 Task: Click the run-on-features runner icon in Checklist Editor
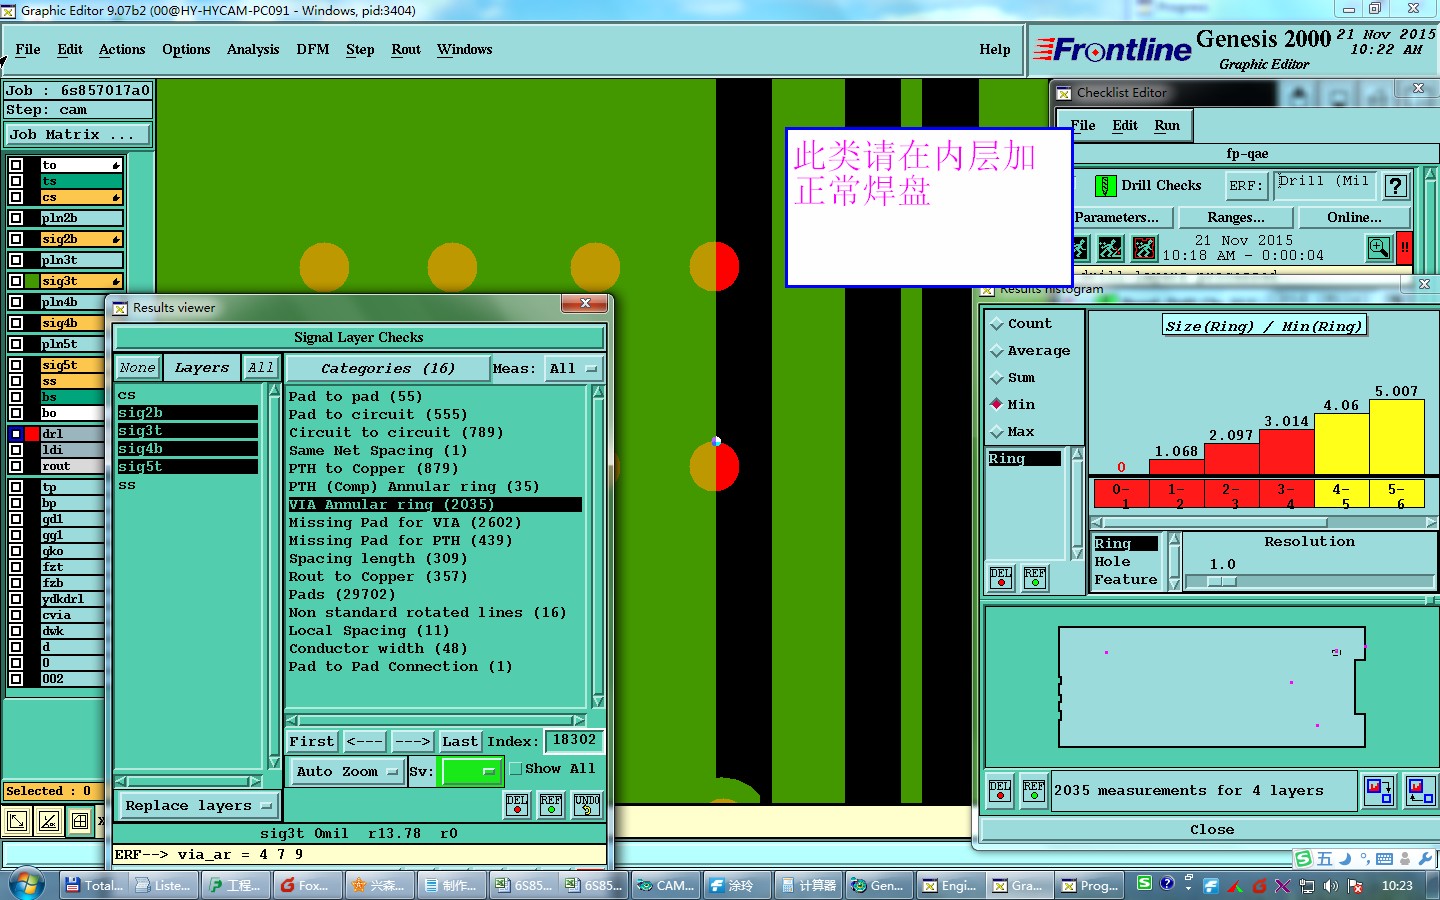[x=1110, y=248]
